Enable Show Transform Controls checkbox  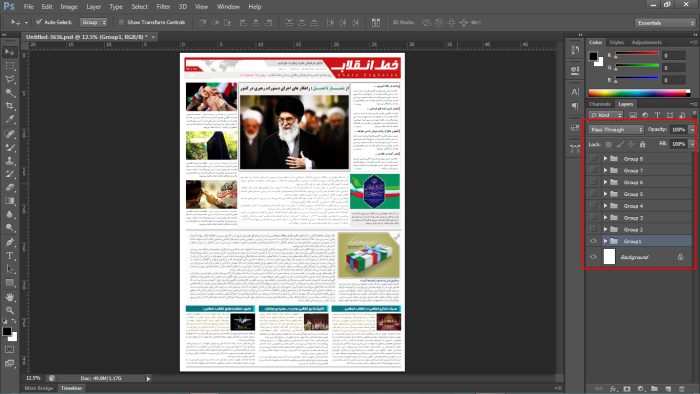121,22
